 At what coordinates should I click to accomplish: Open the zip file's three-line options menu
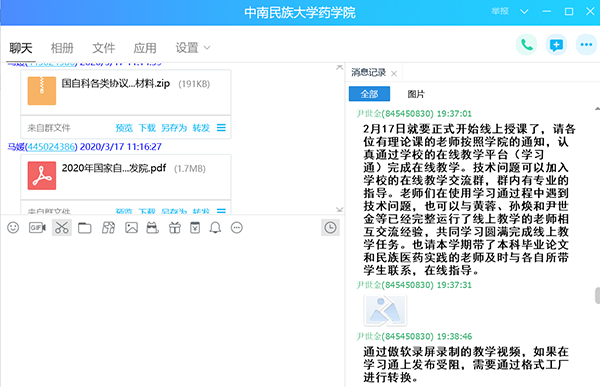(x=221, y=127)
